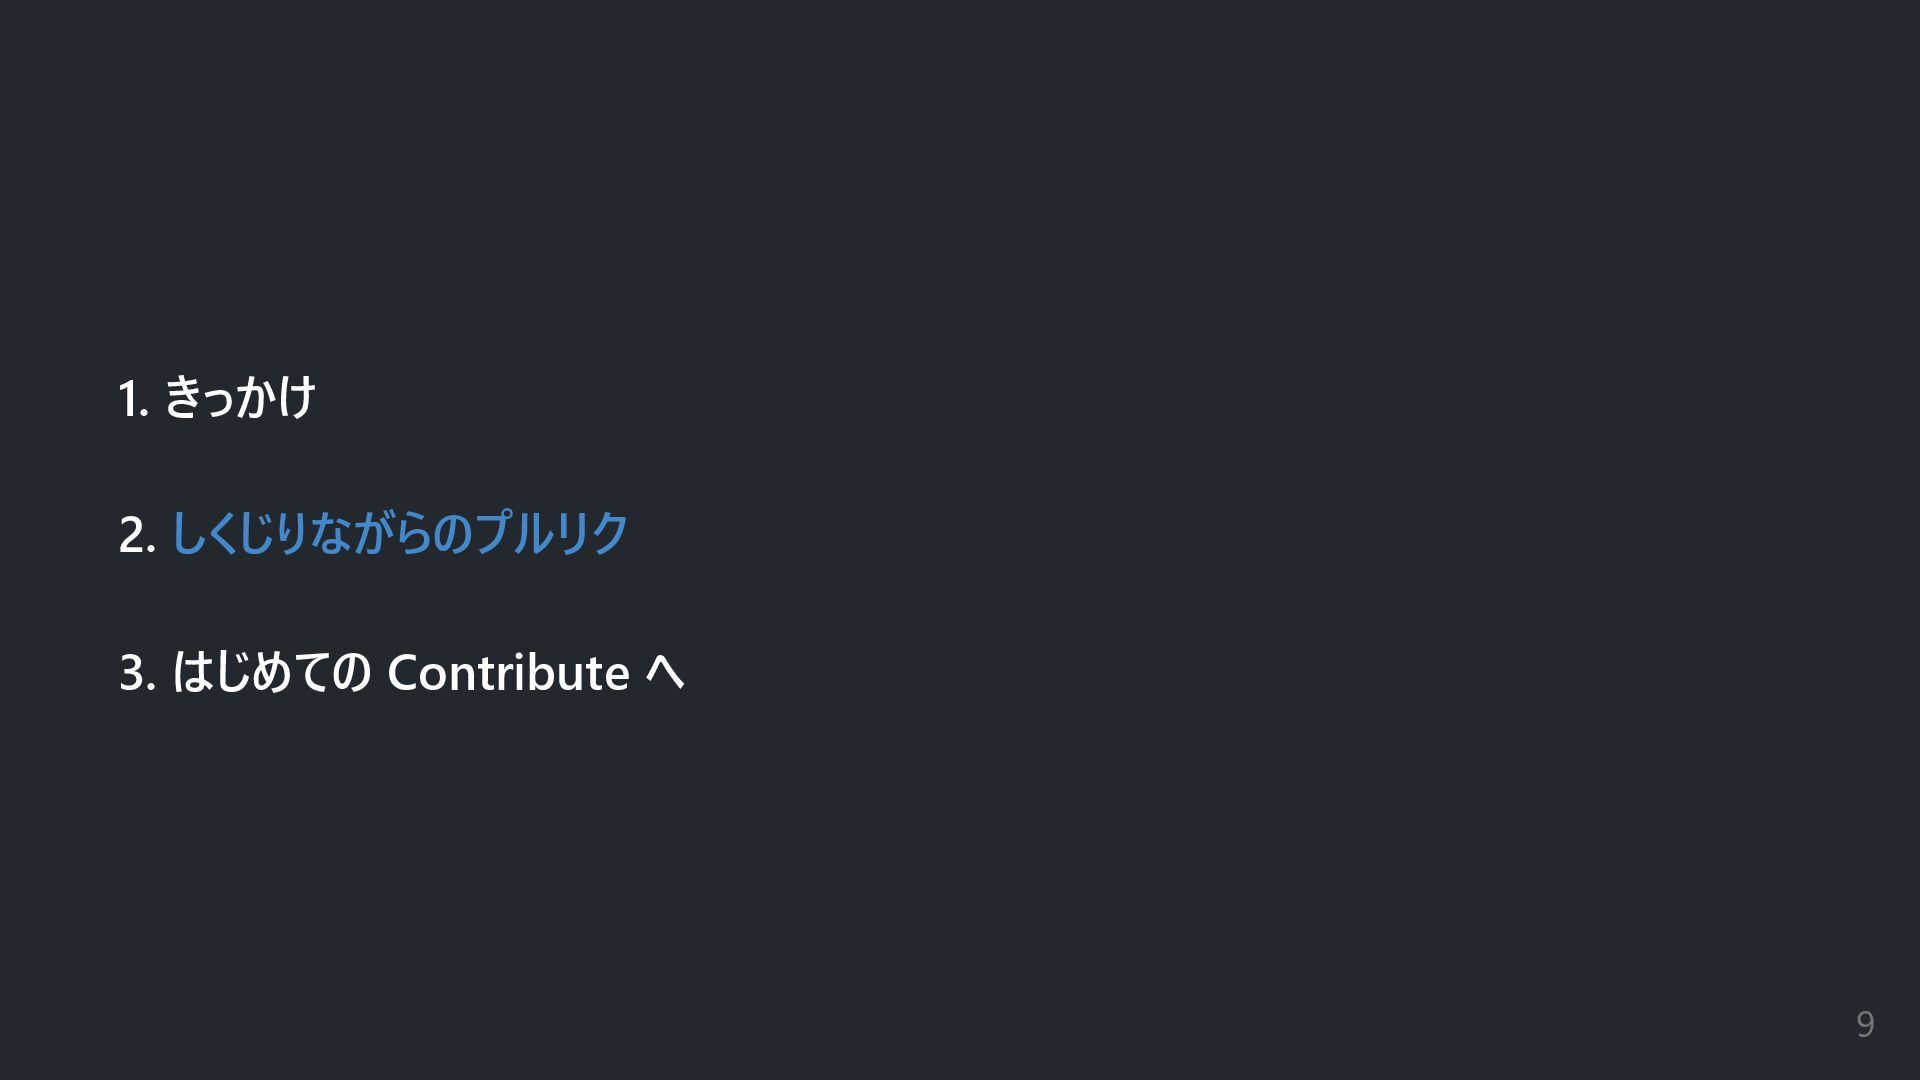Screen dimensions: 1920x1080
Task: Click the "け" character ending item one
Action: click(x=297, y=397)
